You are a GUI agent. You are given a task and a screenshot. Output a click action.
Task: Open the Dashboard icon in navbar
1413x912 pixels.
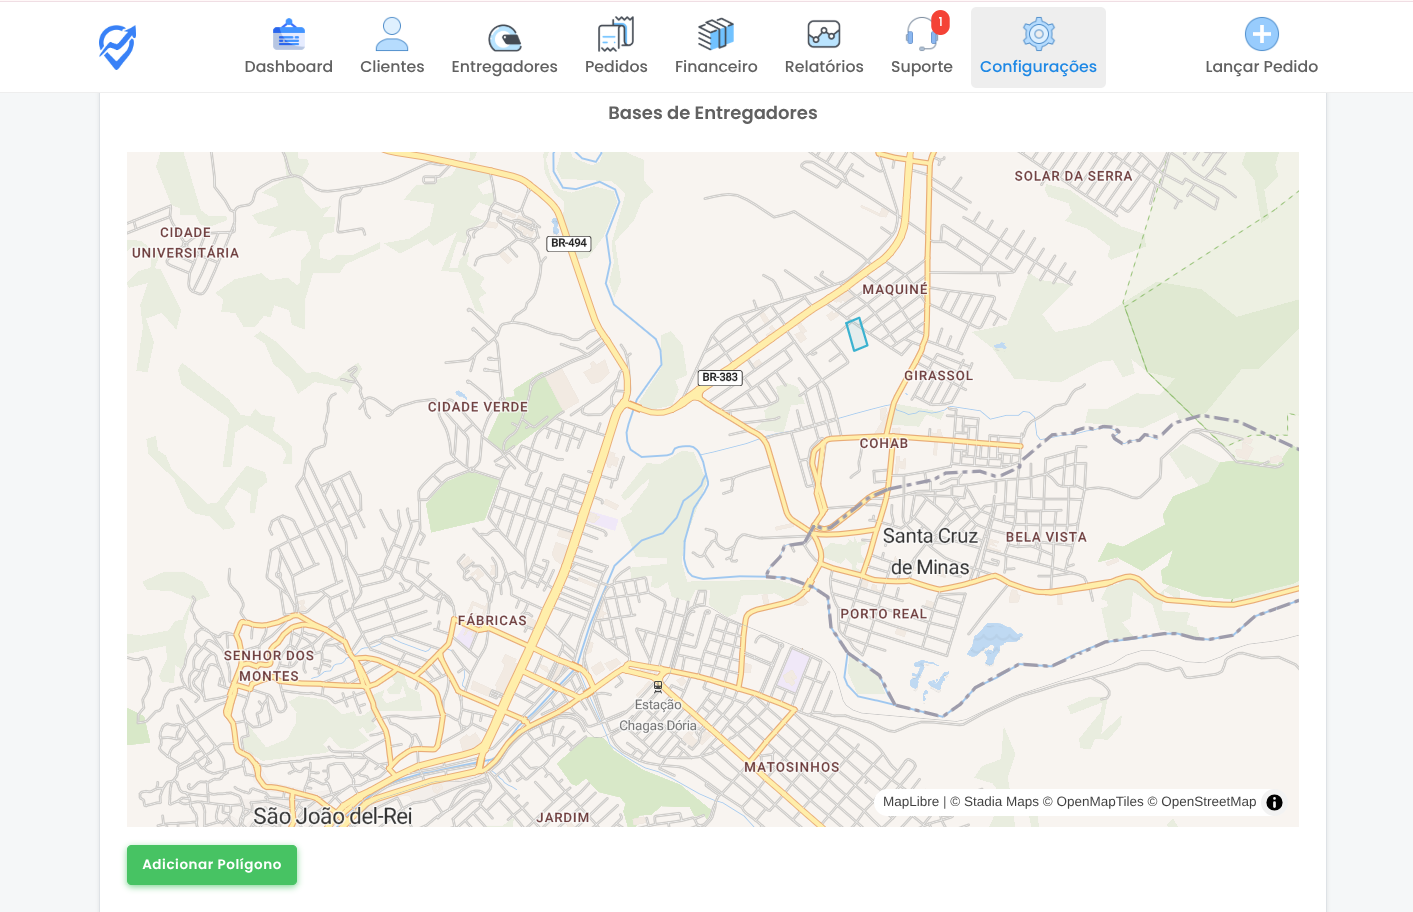288,35
